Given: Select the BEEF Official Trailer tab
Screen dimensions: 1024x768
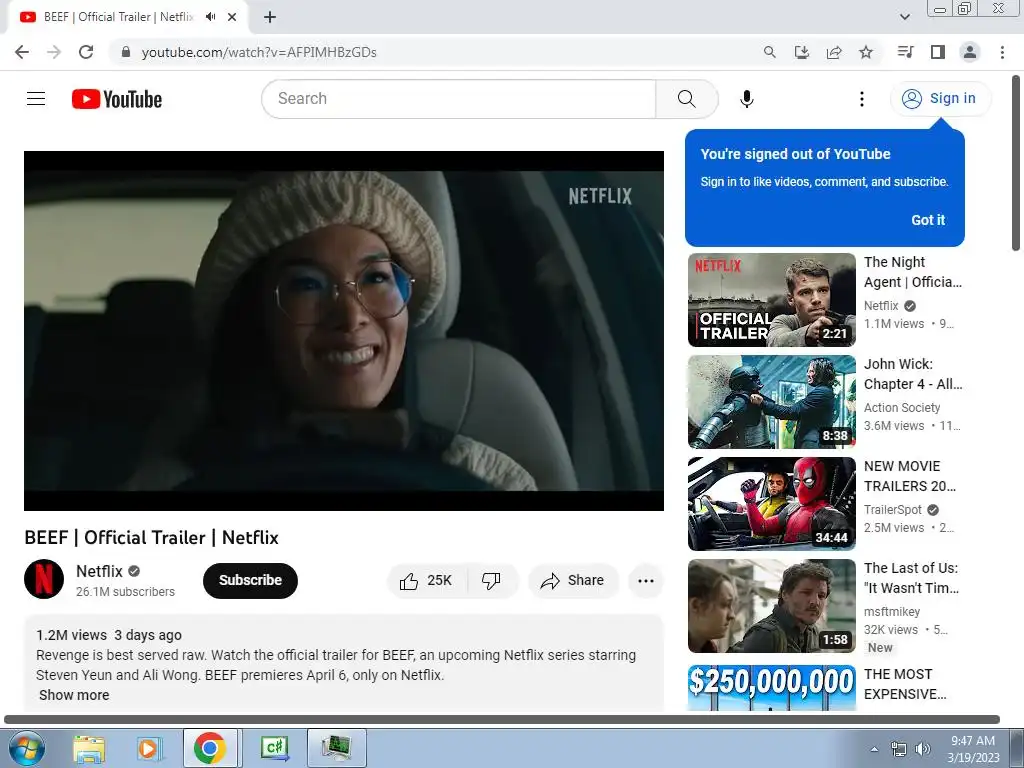Looking at the screenshot, I should (x=119, y=17).
